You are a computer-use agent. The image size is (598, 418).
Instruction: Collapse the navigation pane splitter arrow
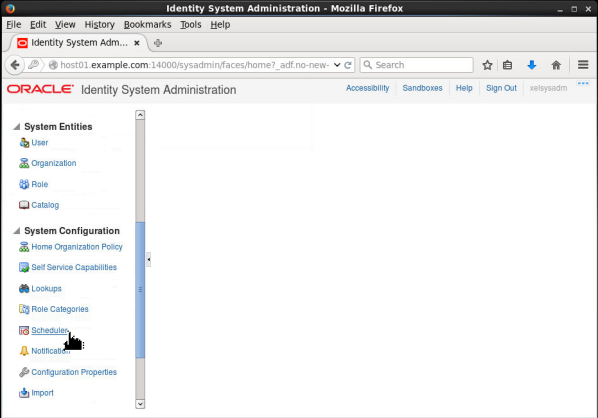(148, 259)
